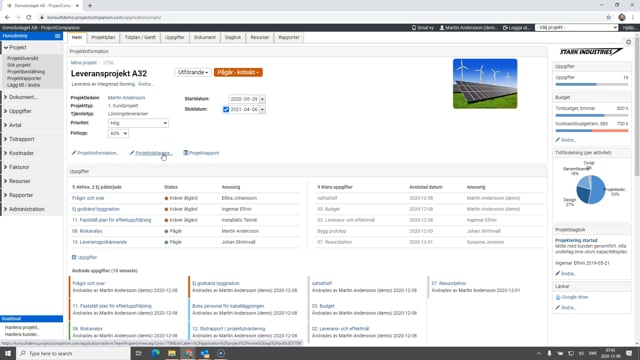Open the Prioritet dropdown set to Hög
640x360 pixels.
pyautogui.click(x=138, y=123)
